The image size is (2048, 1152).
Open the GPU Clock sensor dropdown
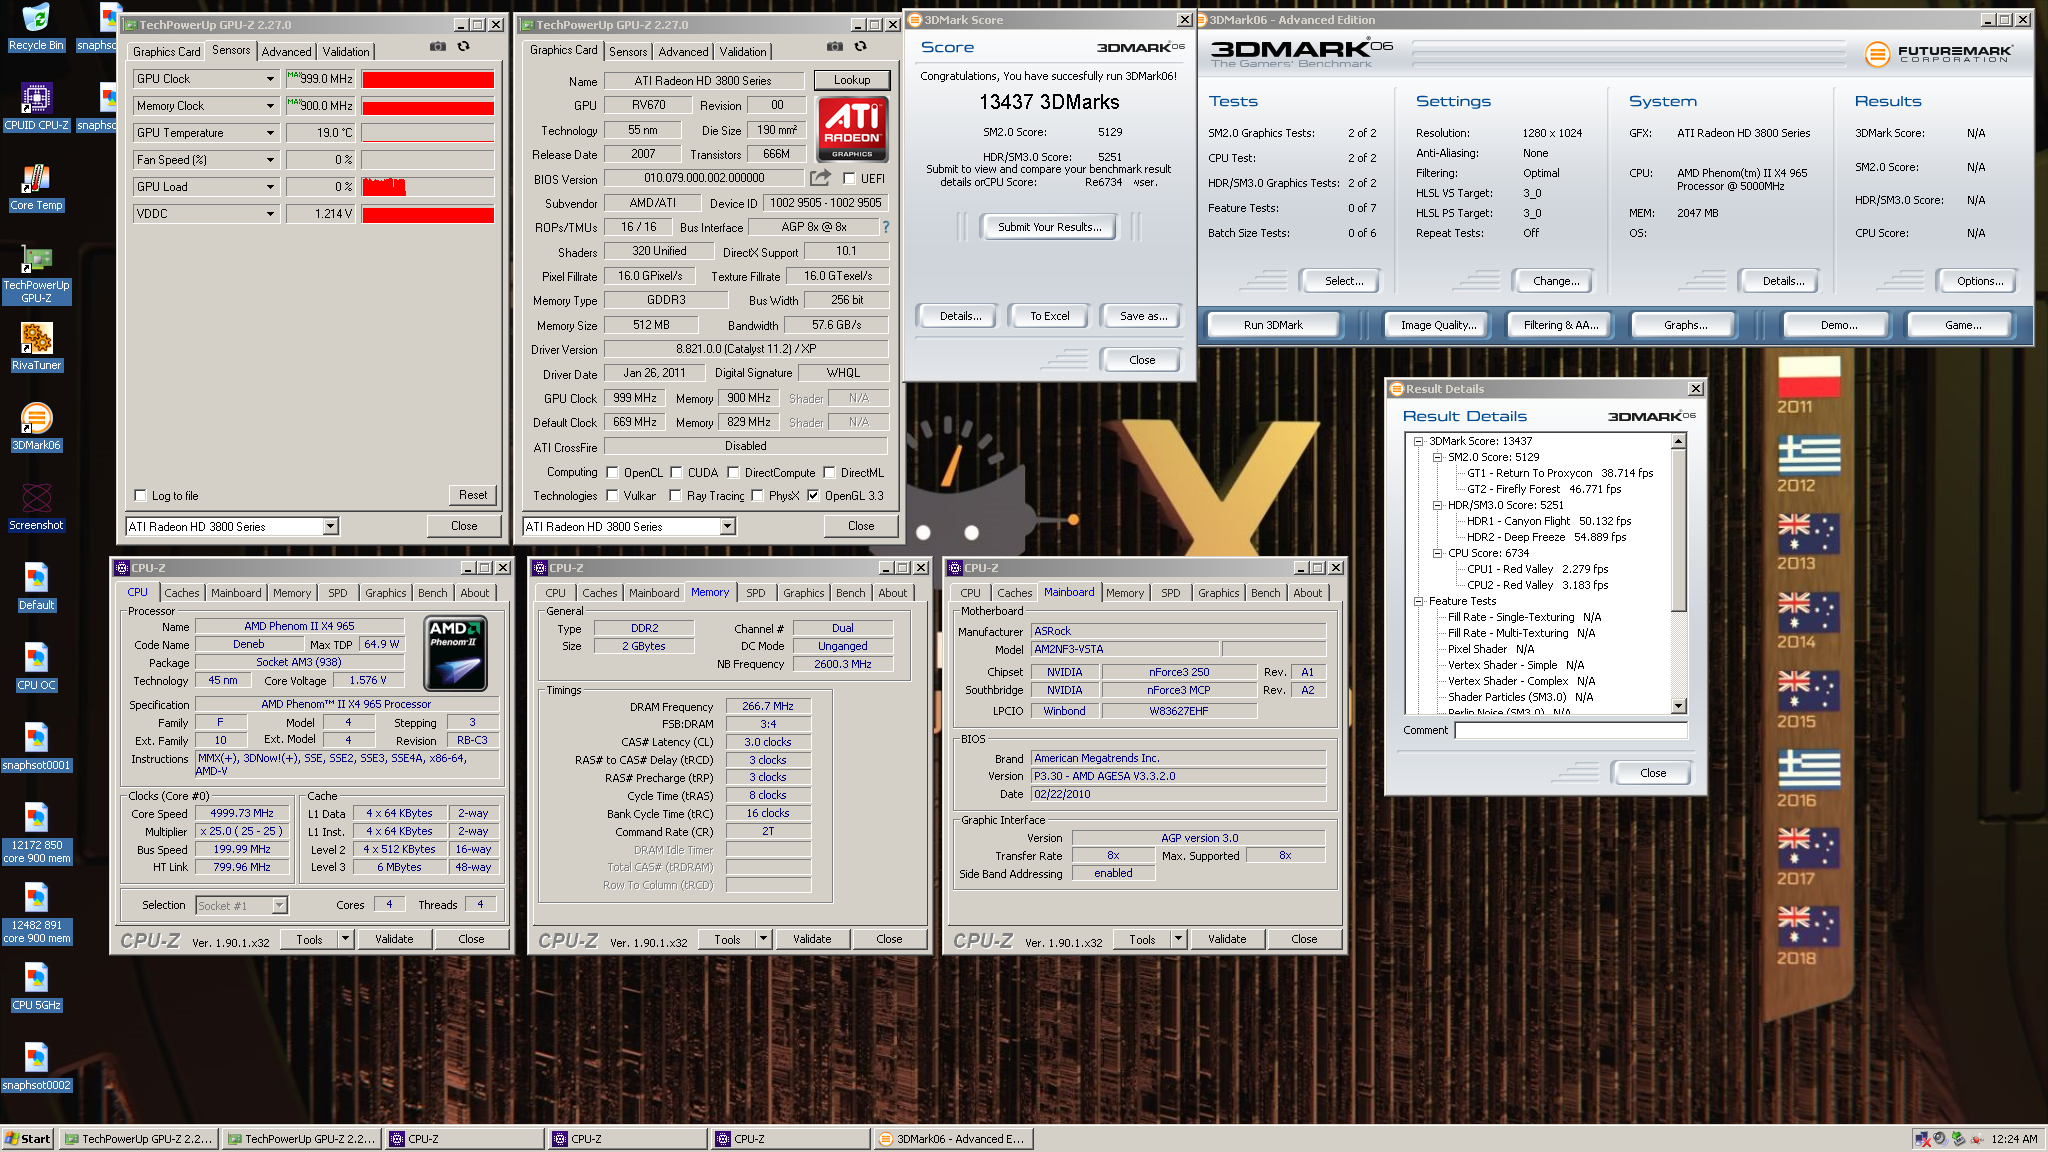(x=270, y=79)
